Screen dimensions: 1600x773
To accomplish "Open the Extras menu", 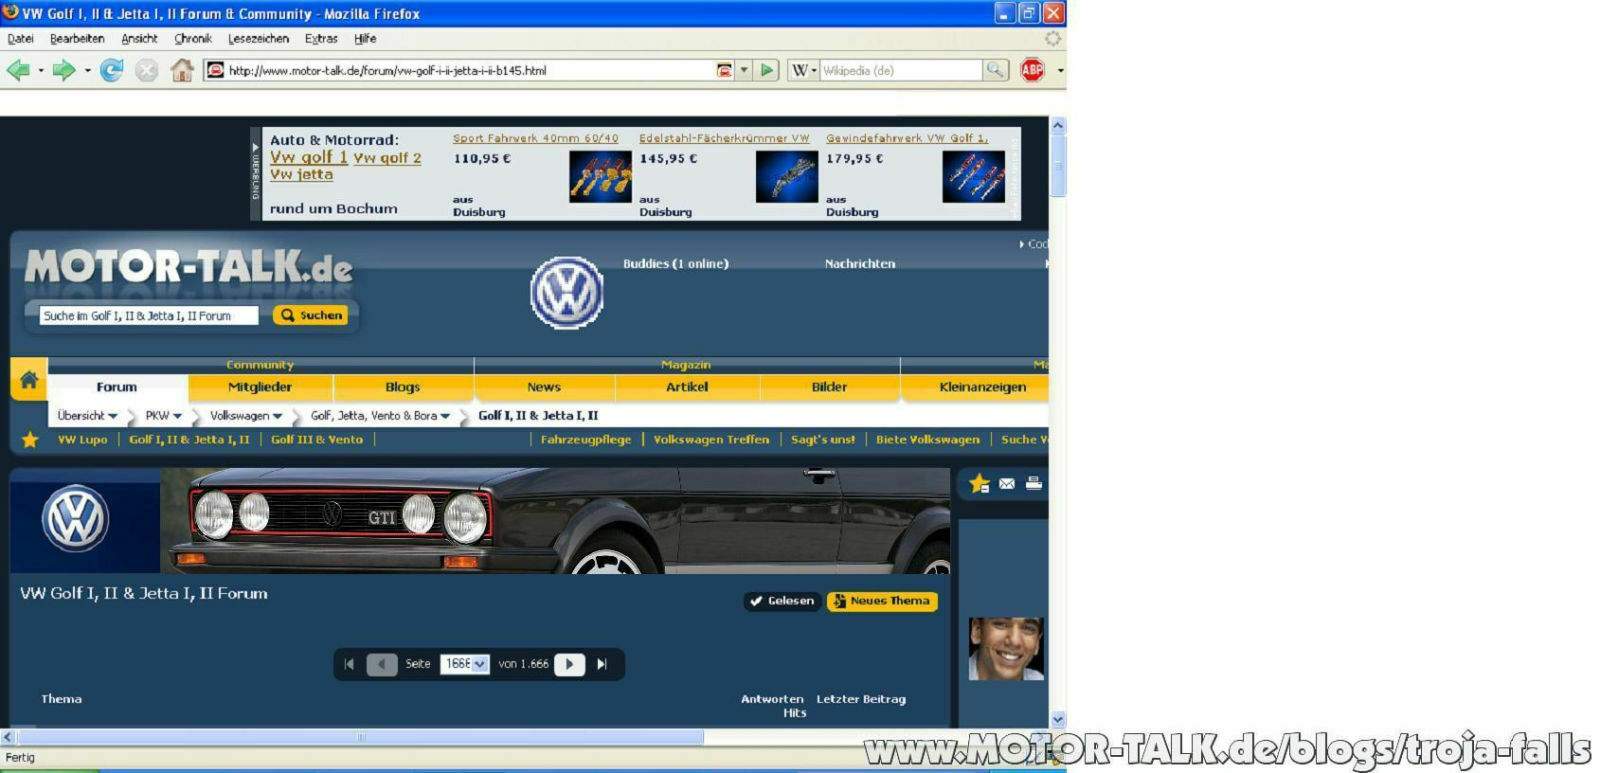I will click(321, 39).
